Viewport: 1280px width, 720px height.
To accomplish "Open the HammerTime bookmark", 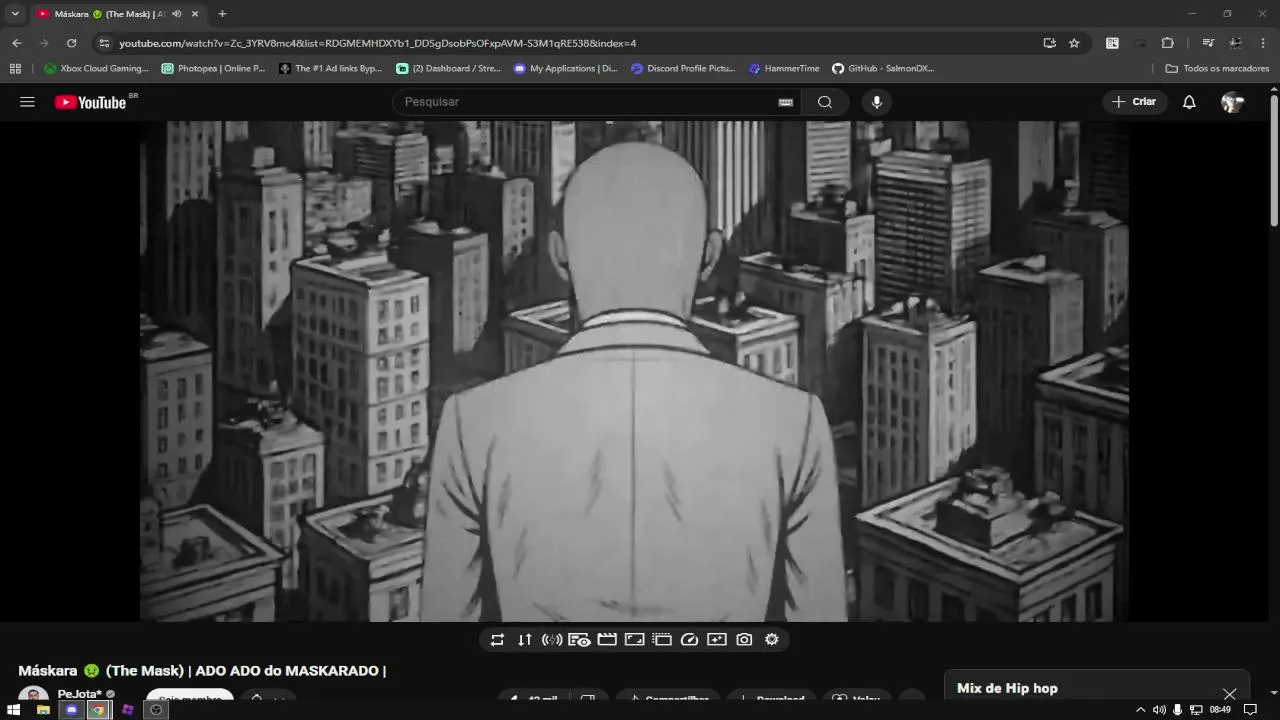I will point(785,69).
